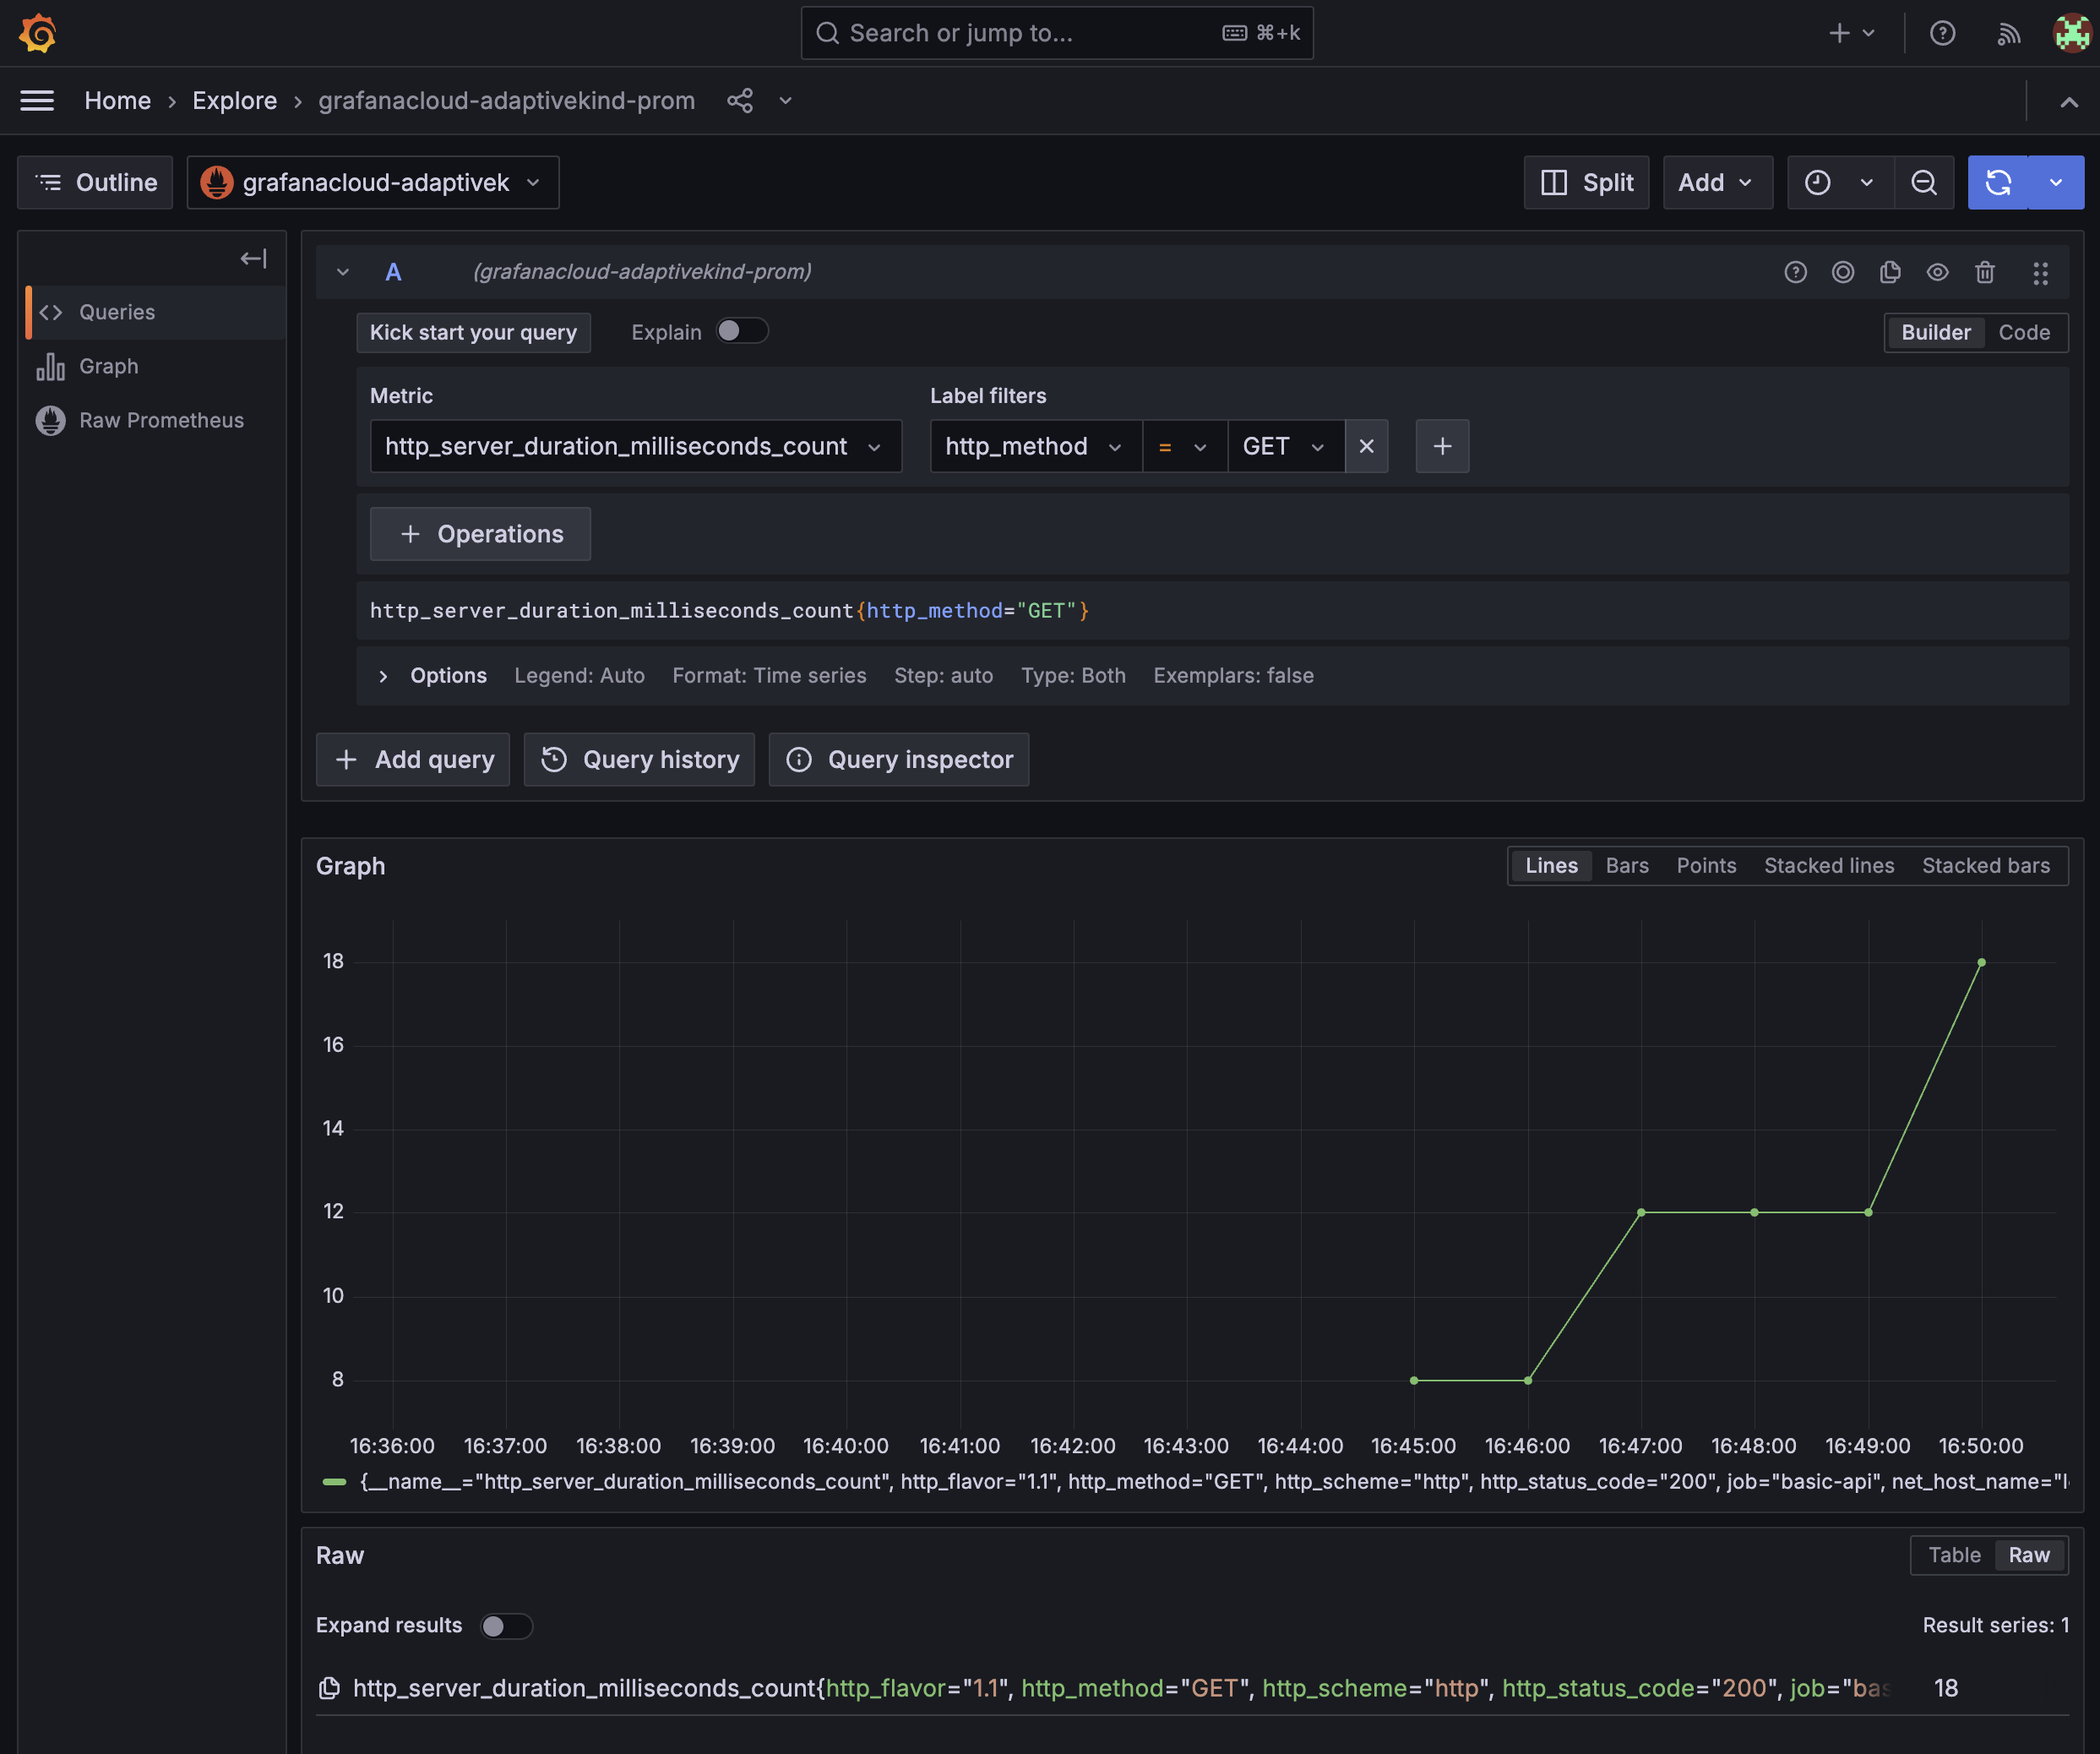Click the Grafana logo
Image resolution: width=2100 pixels, height=1754 pixels.
(x=38, y=33)
